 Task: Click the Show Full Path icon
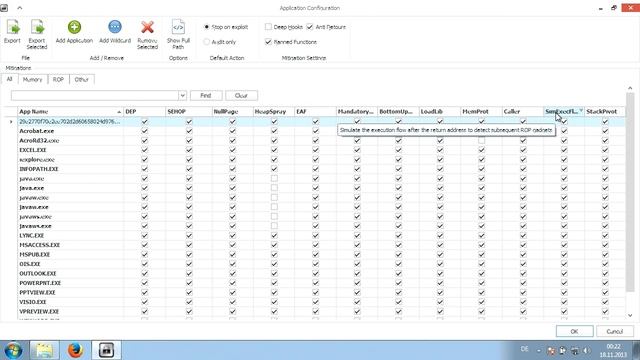178,27
